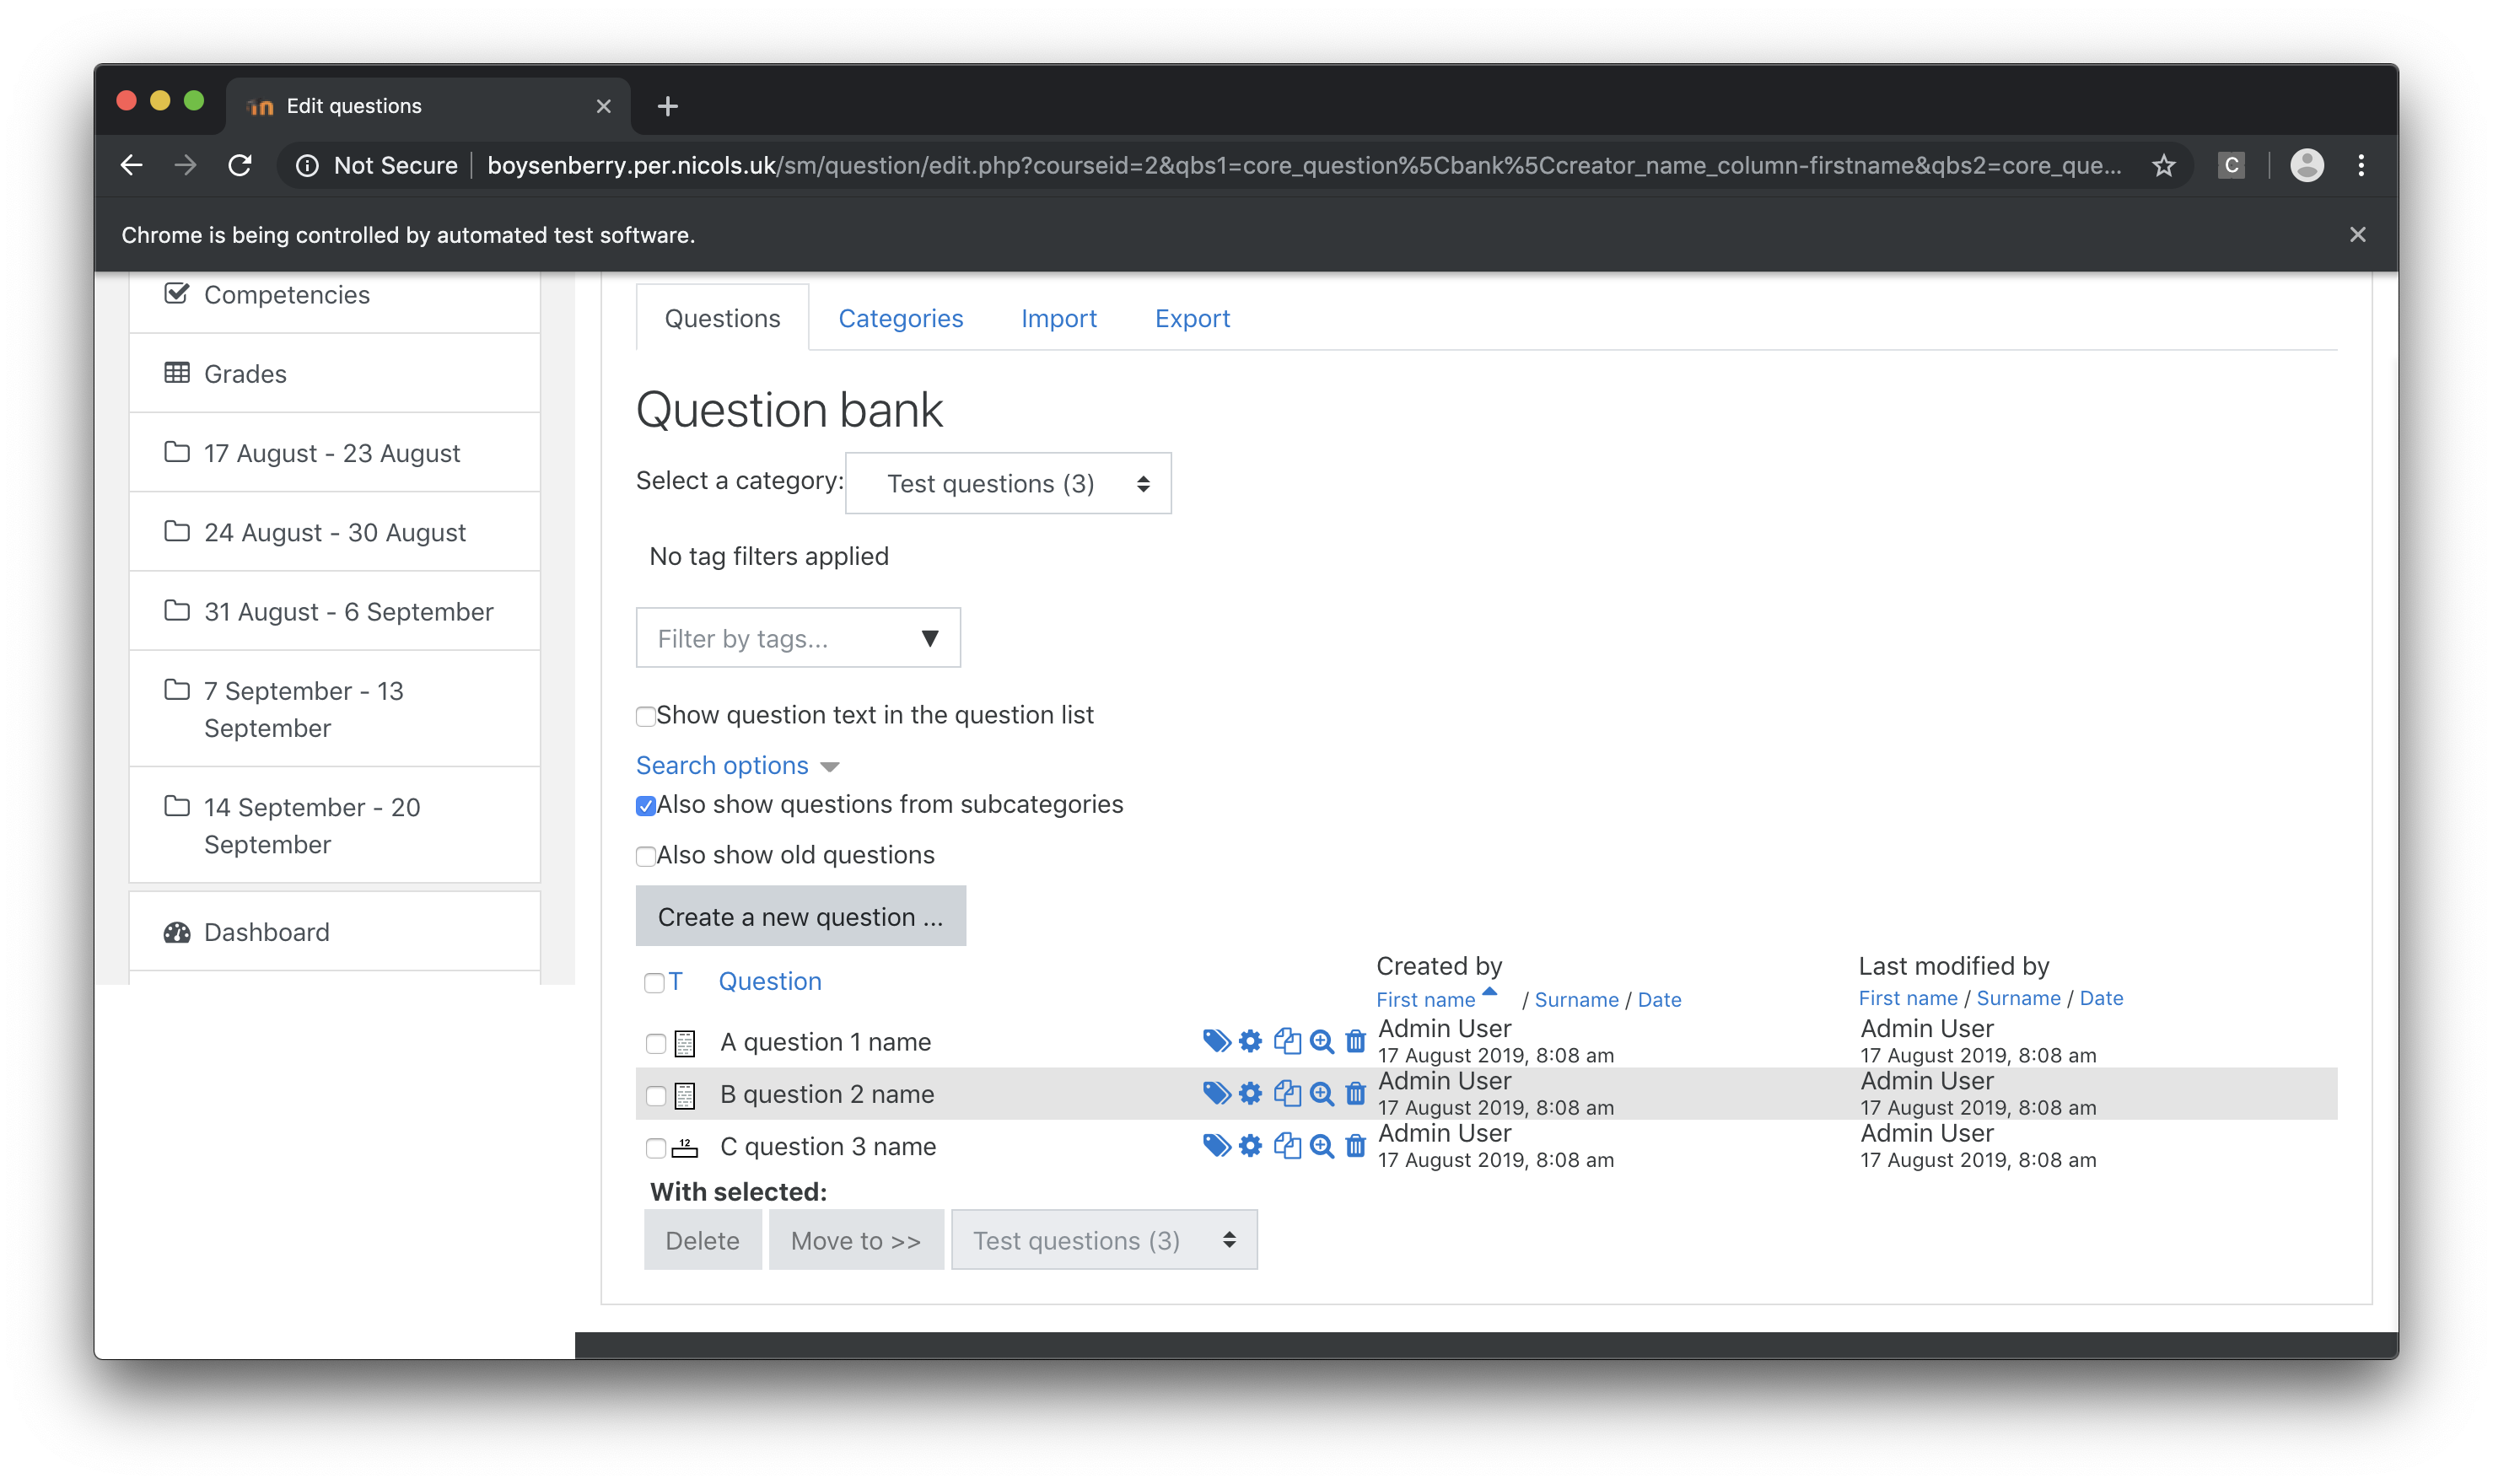
Task: Sort Last modified by First name
Action: (x=1907, y=997)
